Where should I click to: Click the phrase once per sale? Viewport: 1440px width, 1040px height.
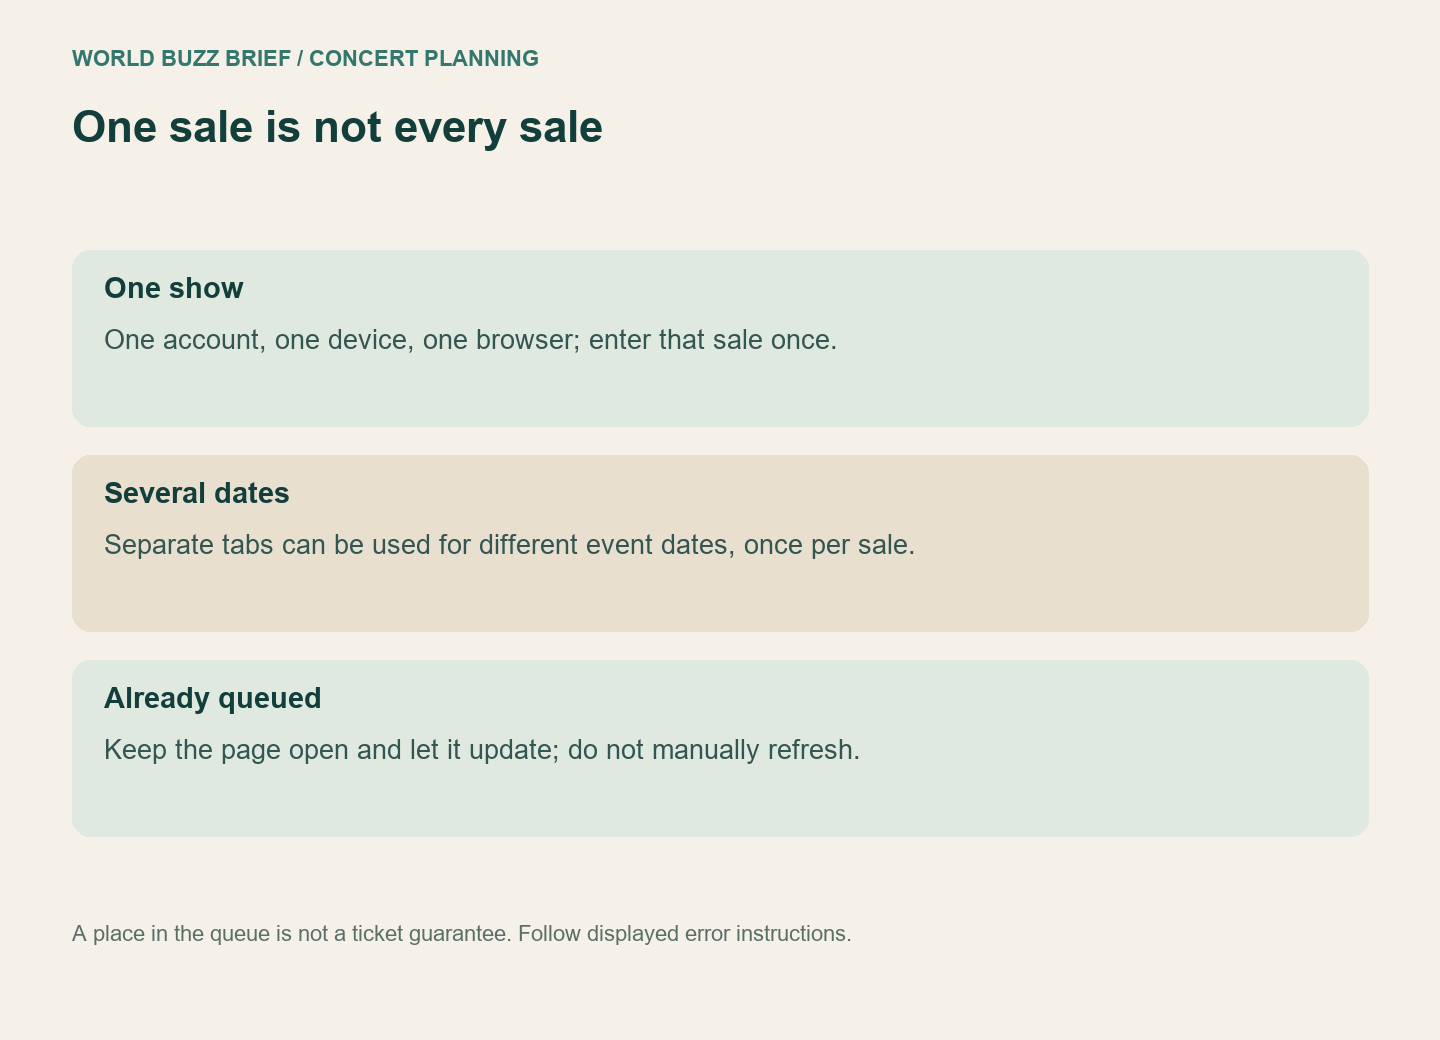(x=829, y=545)
